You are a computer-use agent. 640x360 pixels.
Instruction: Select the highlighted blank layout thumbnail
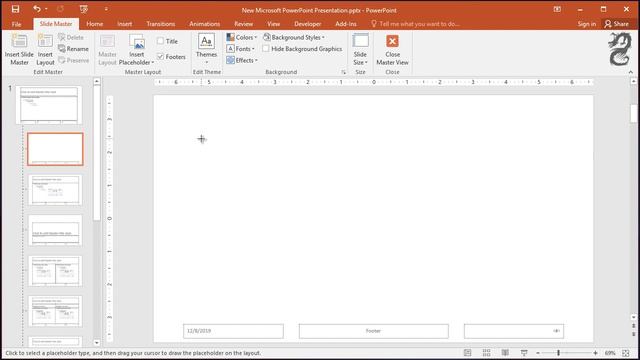[x=55, y=149]
